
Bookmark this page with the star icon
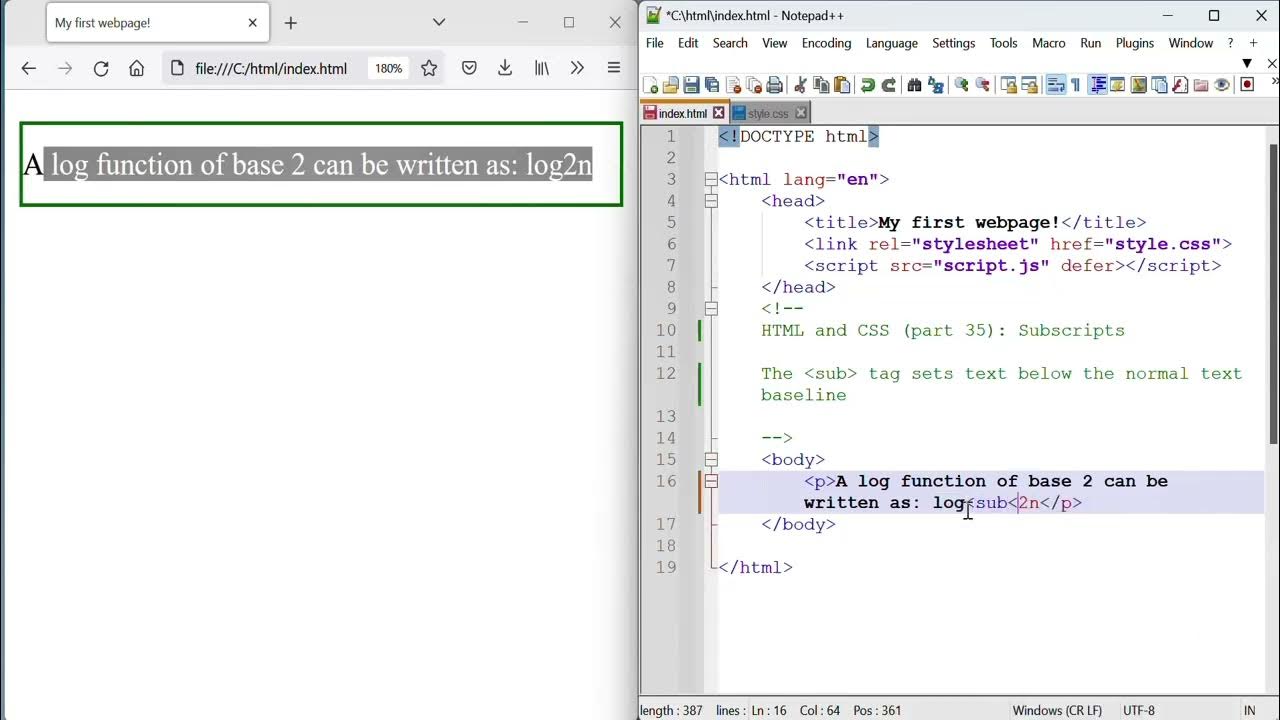(429, 68)
